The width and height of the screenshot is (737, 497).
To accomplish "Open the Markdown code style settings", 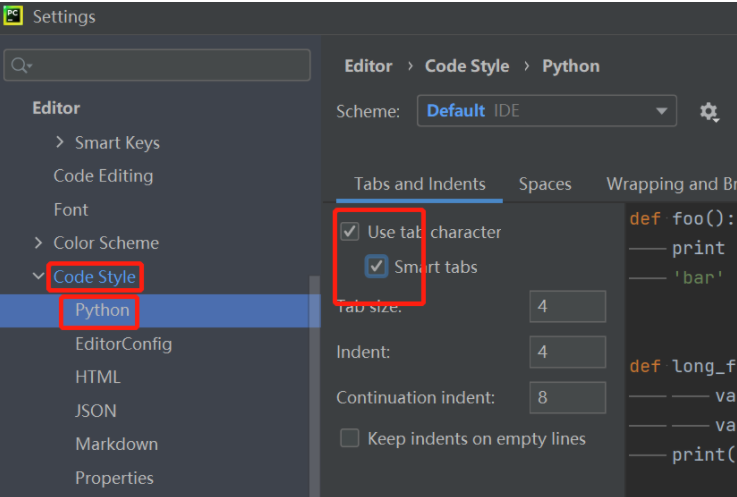I will point(116,444).
